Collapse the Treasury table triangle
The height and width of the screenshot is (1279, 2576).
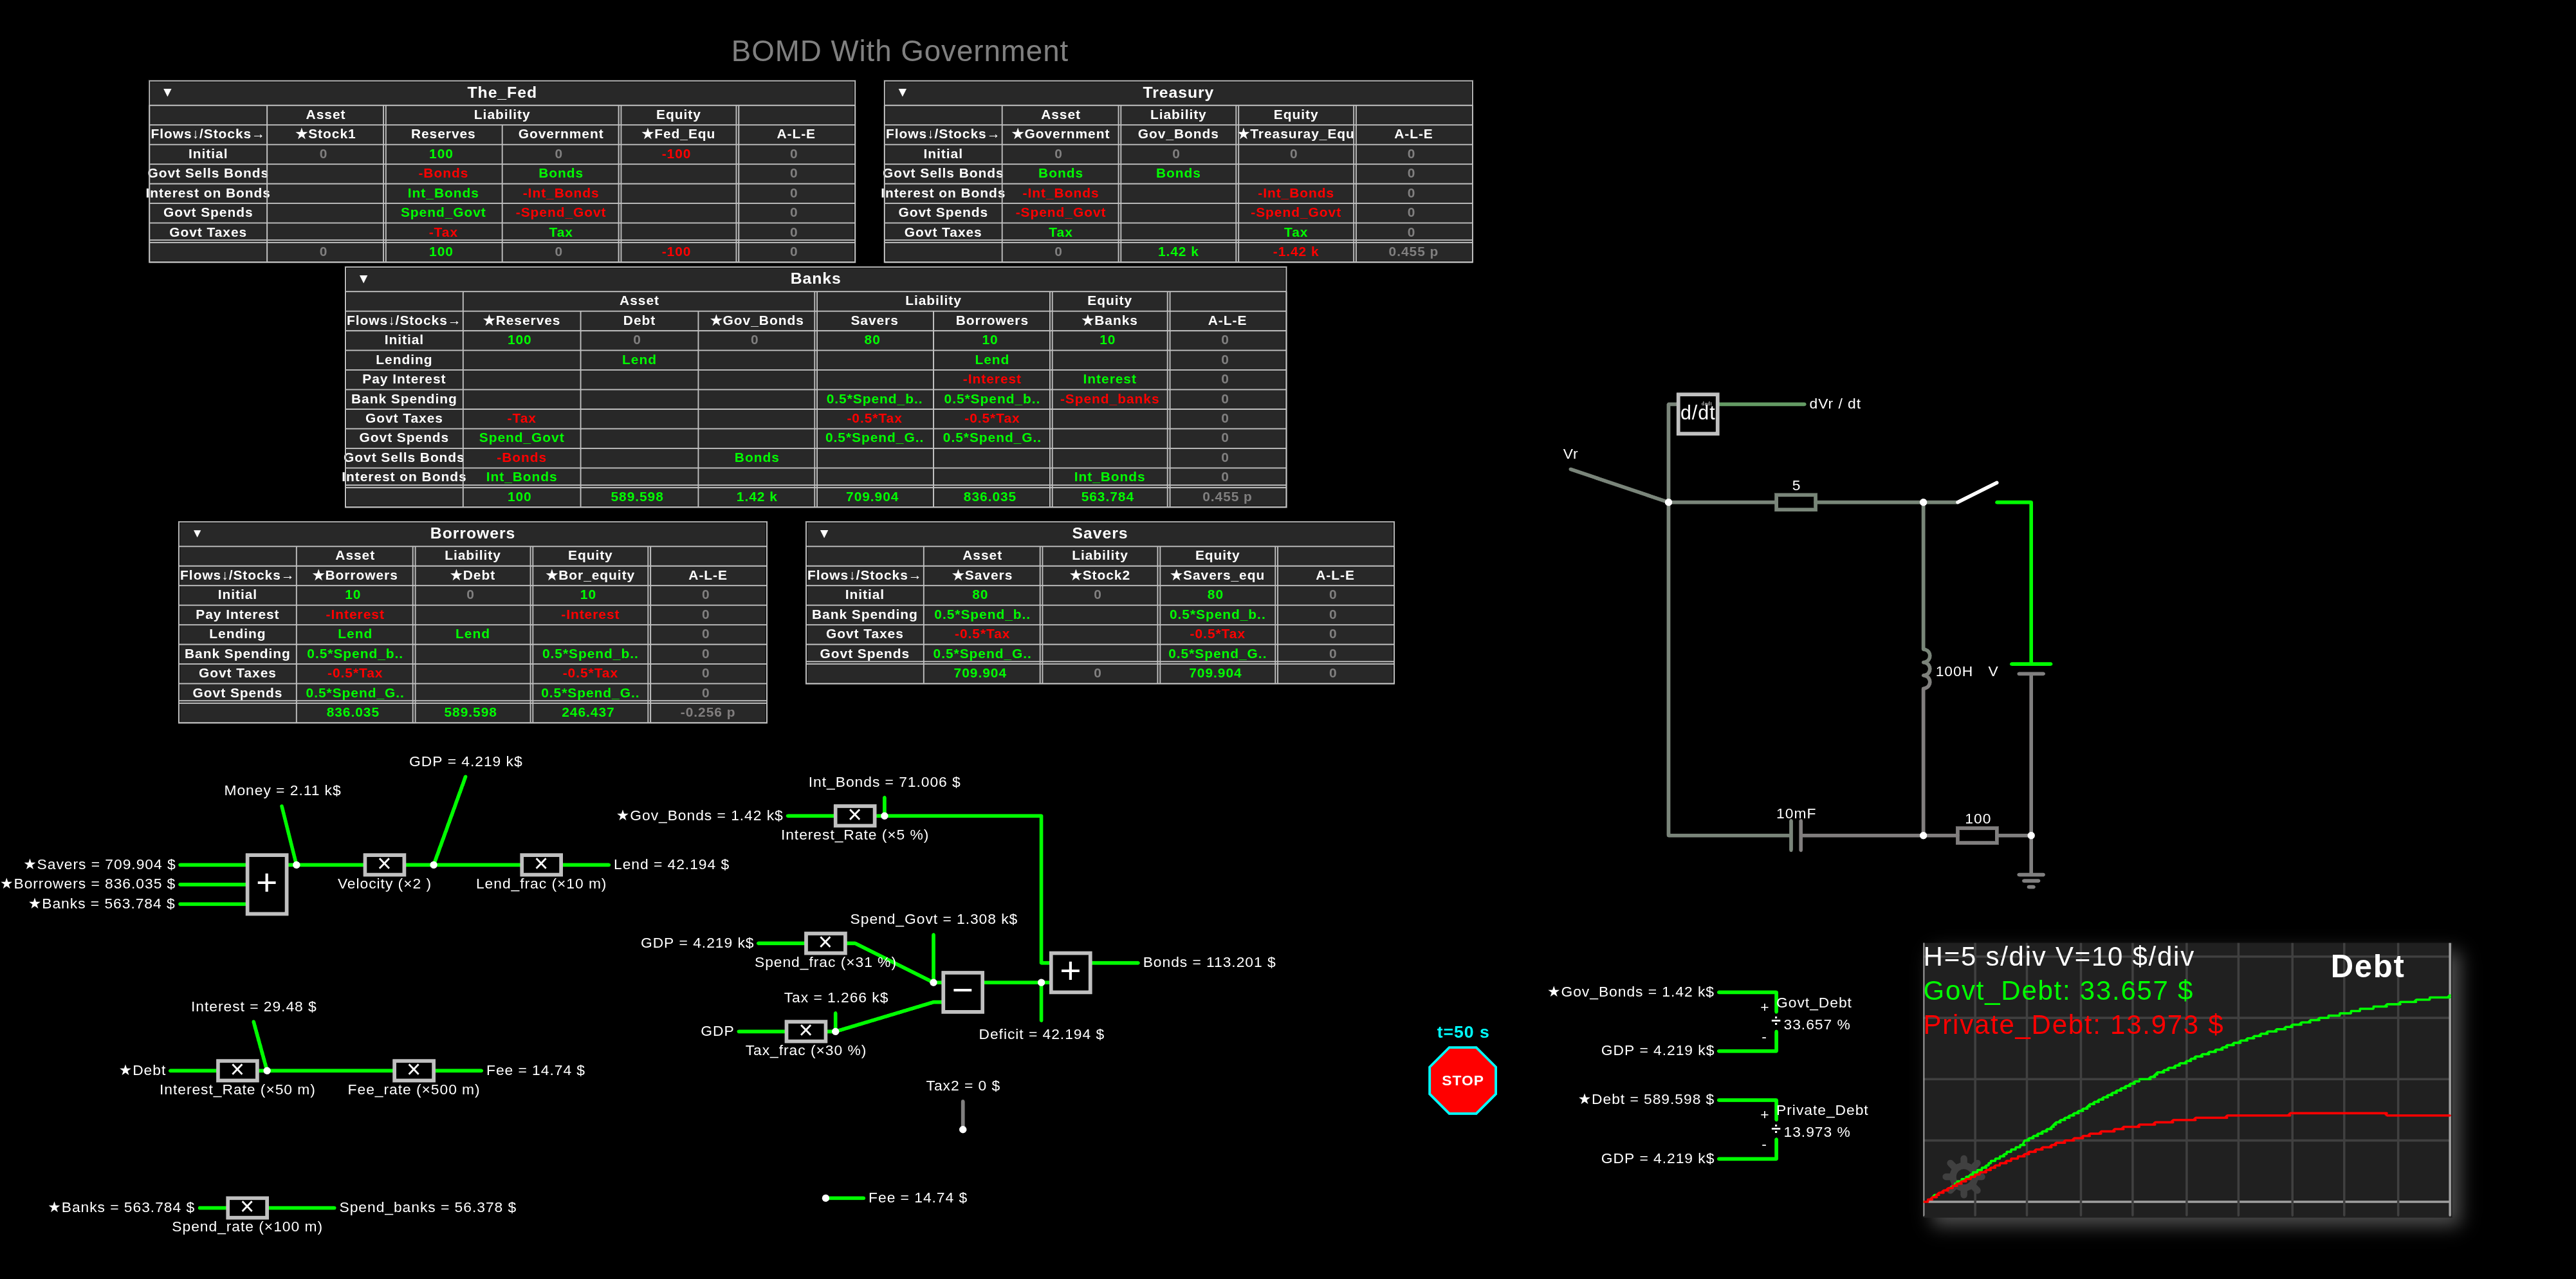coord(902,92)
